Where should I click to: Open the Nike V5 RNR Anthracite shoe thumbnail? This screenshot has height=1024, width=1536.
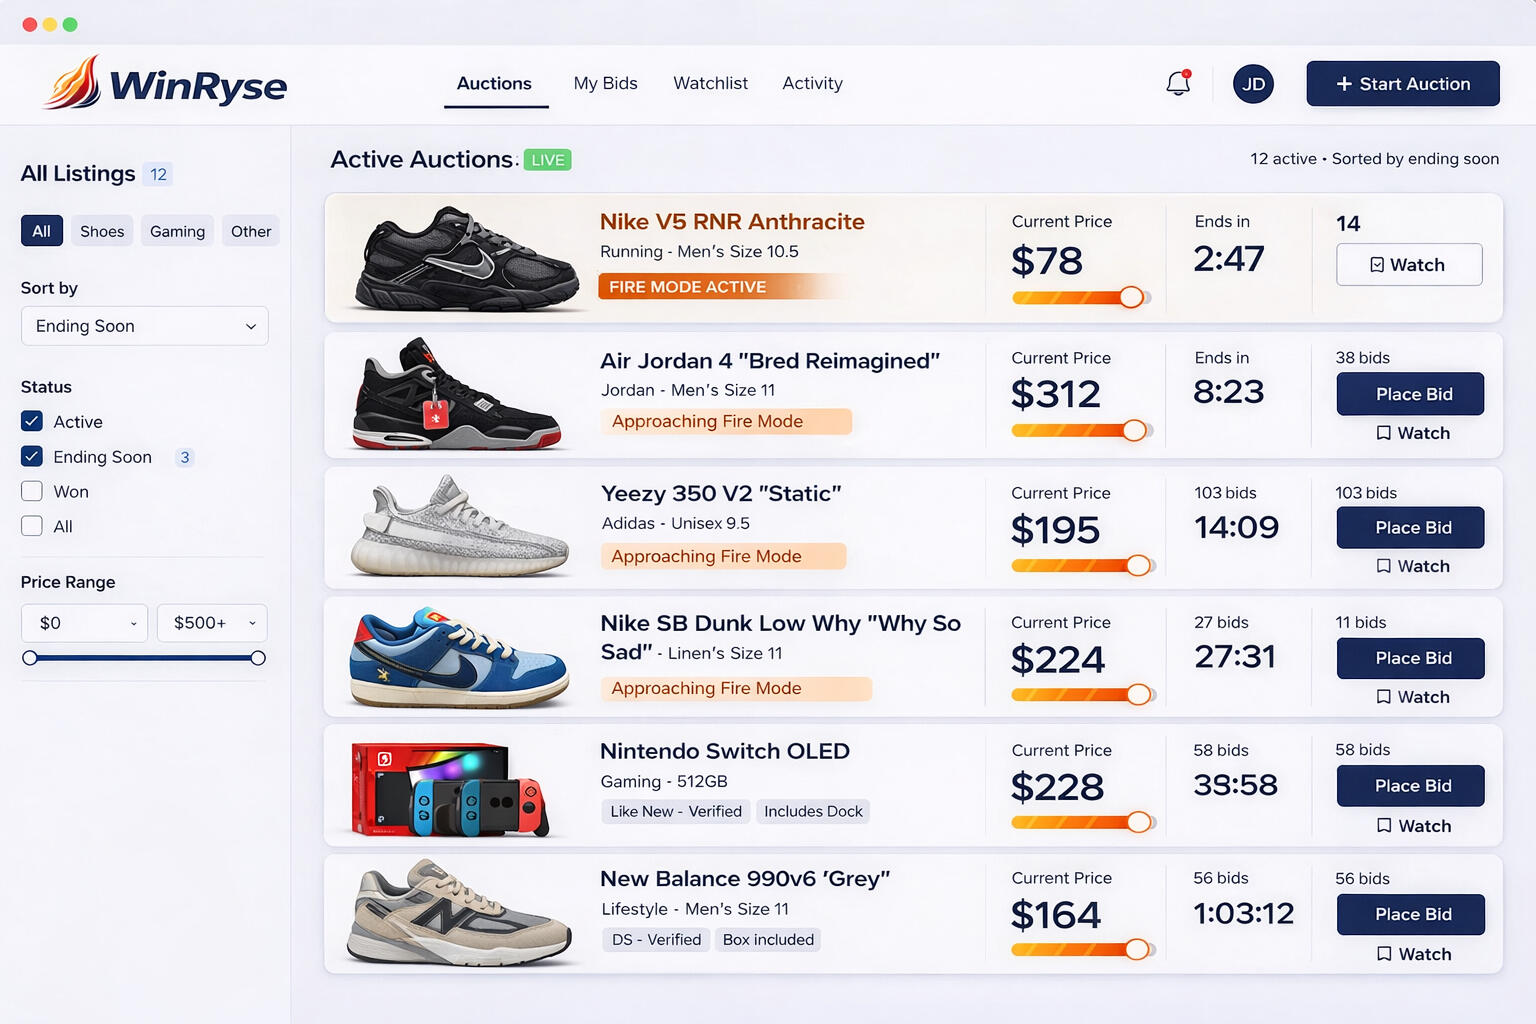click(466, 258)
